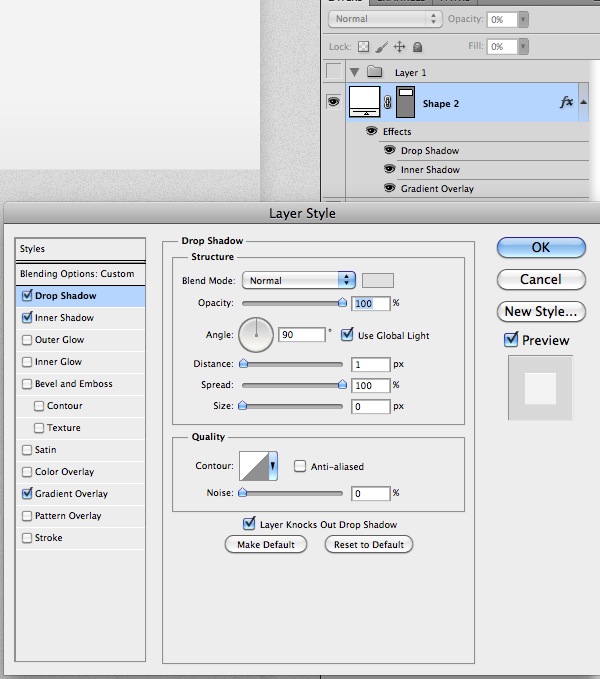Click lock transparent pixels icon
Image resolution: width=600 pixels, height=679 pixels.
364,47
